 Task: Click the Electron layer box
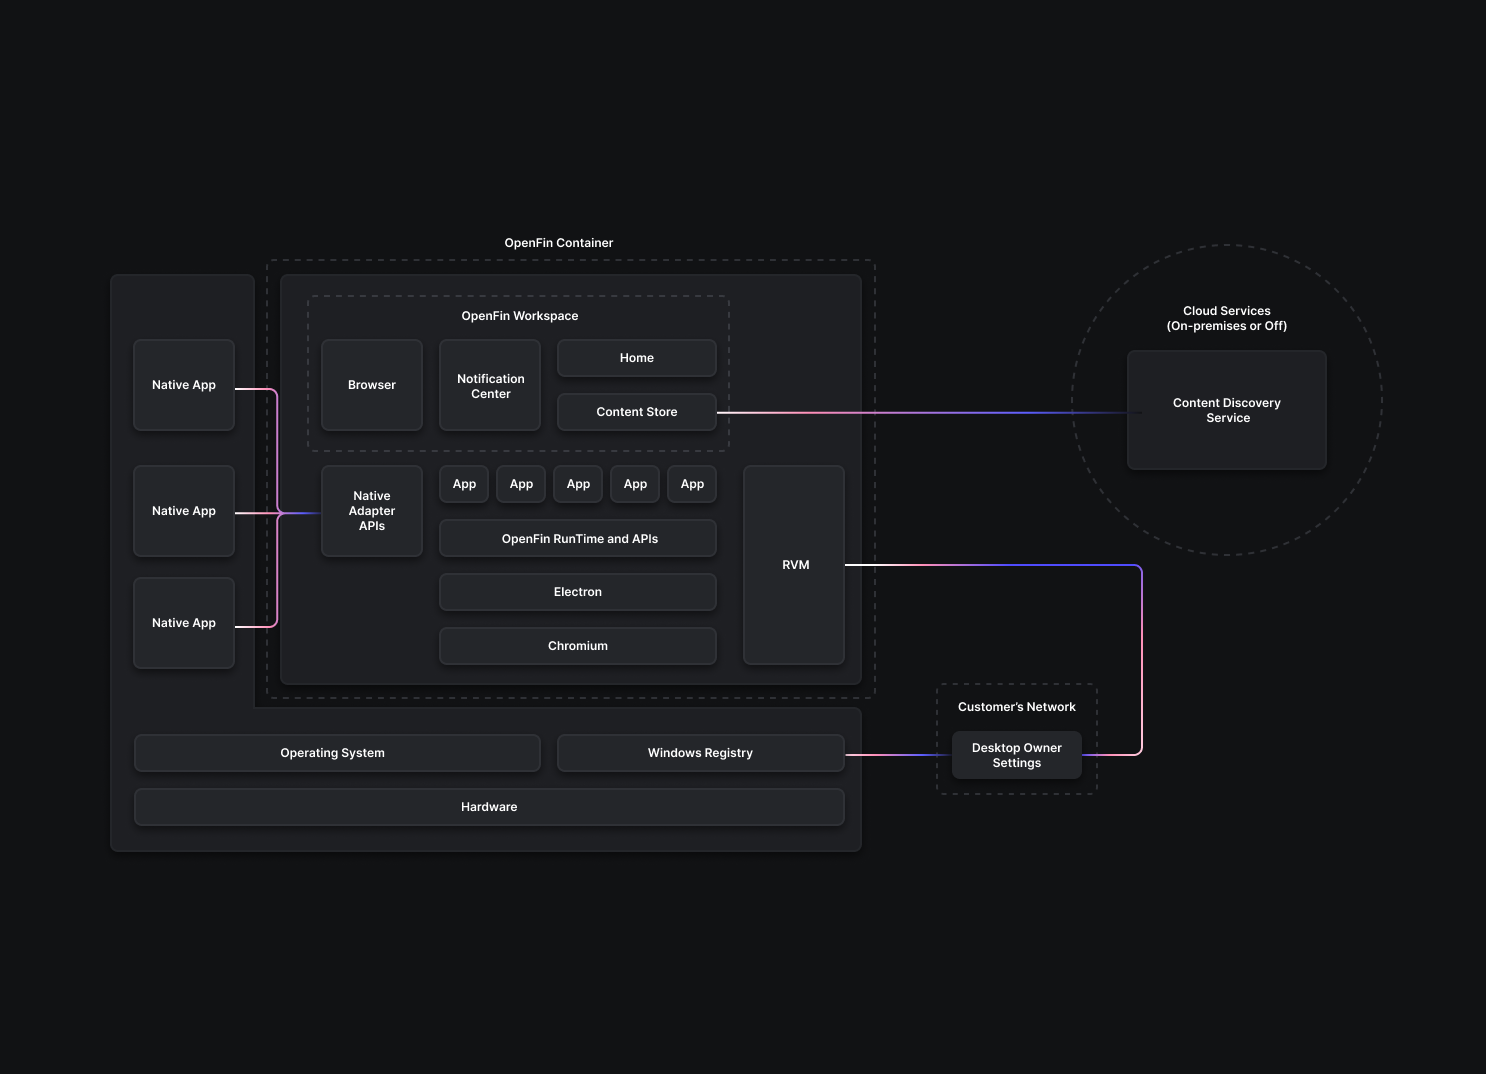[578, 592]
